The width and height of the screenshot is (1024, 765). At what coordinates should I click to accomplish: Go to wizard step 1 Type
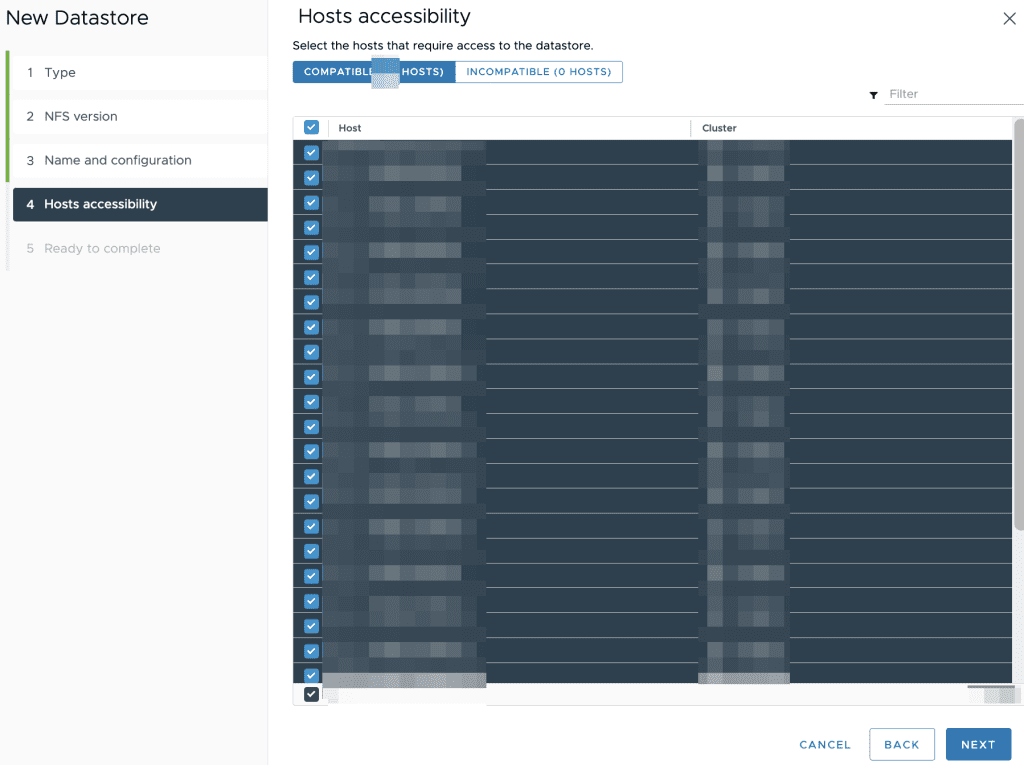(140, 73)
